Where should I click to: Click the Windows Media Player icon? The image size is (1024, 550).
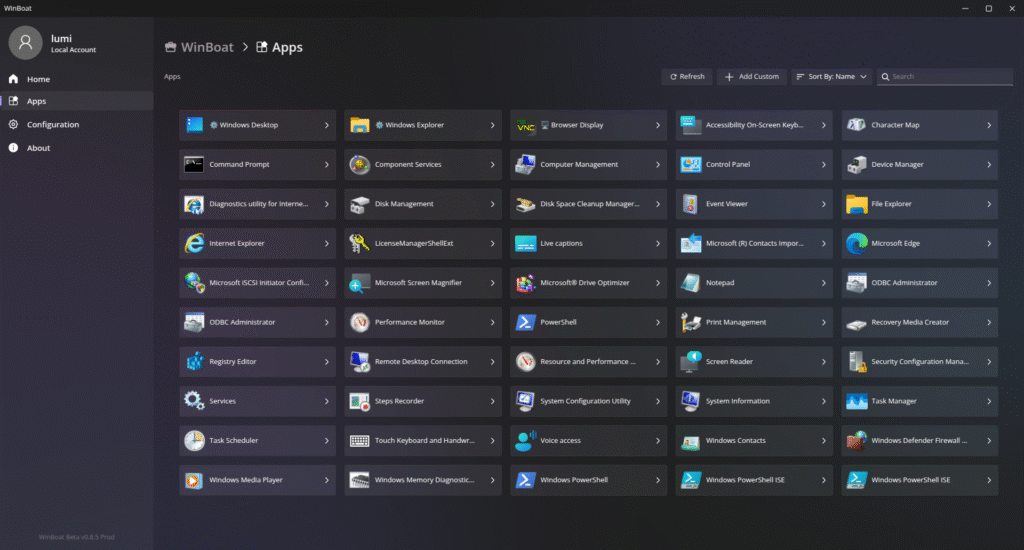coord(194,480)
